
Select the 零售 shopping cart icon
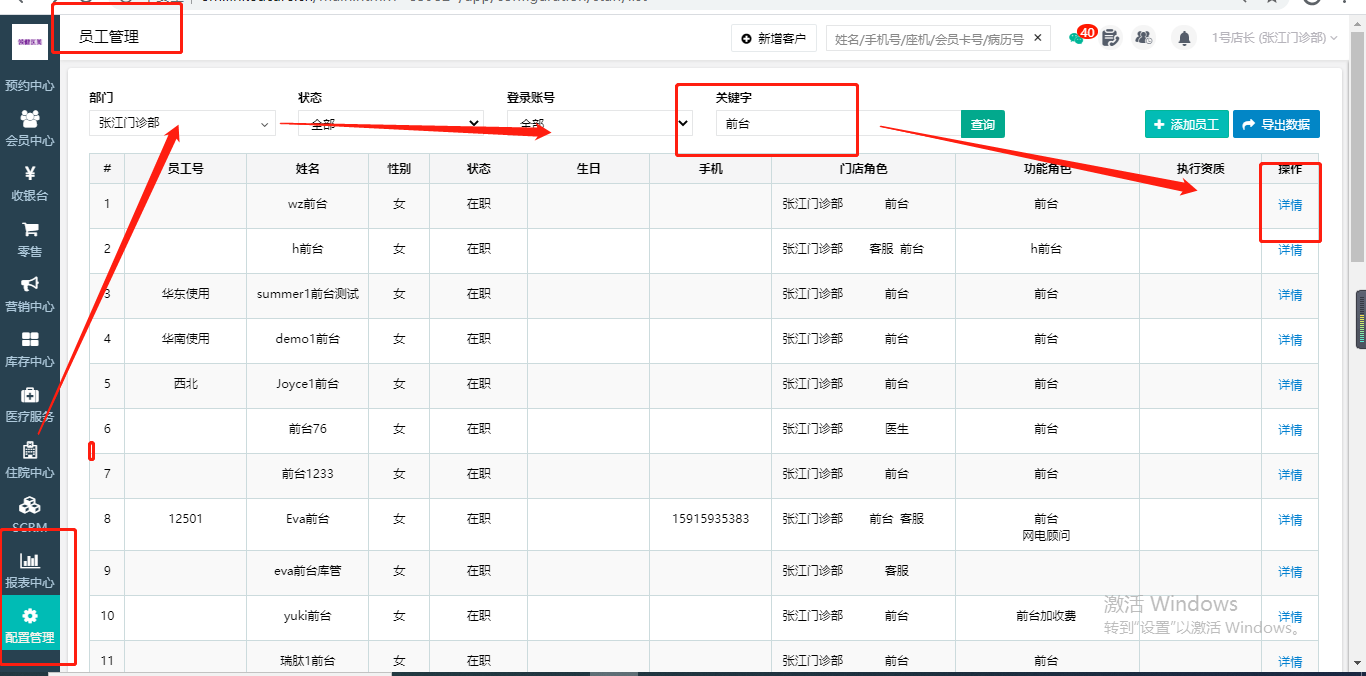tap(30, 230)
